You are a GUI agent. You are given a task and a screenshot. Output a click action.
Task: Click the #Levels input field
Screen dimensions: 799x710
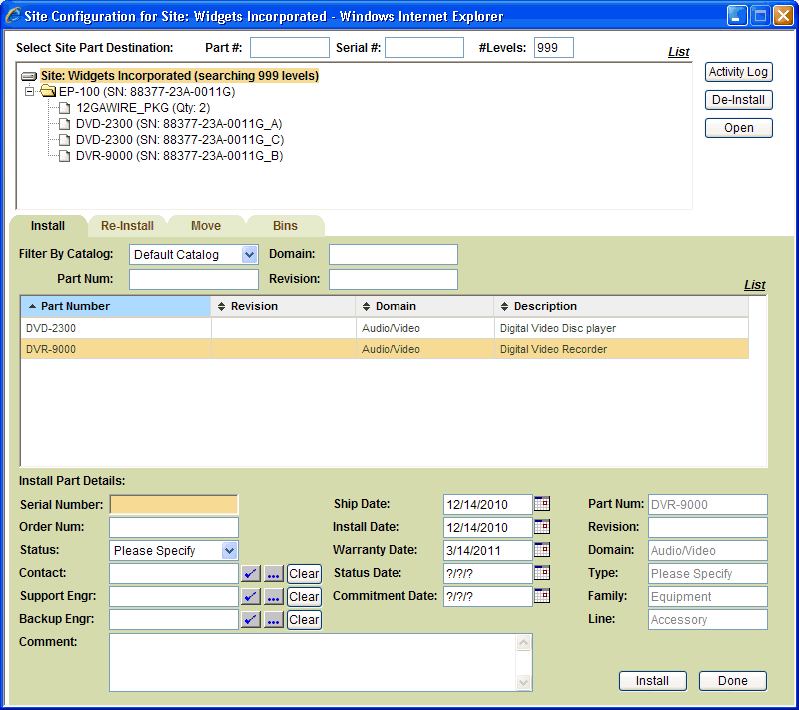[x=554, y=47]
